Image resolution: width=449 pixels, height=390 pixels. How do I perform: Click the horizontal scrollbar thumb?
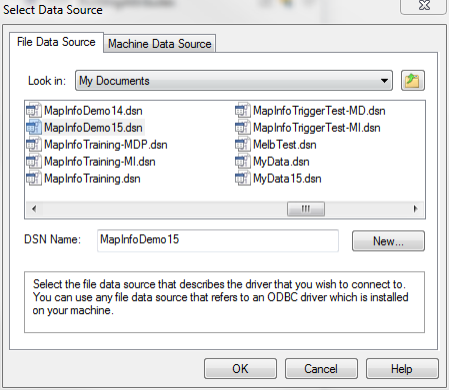coord(306,209)
